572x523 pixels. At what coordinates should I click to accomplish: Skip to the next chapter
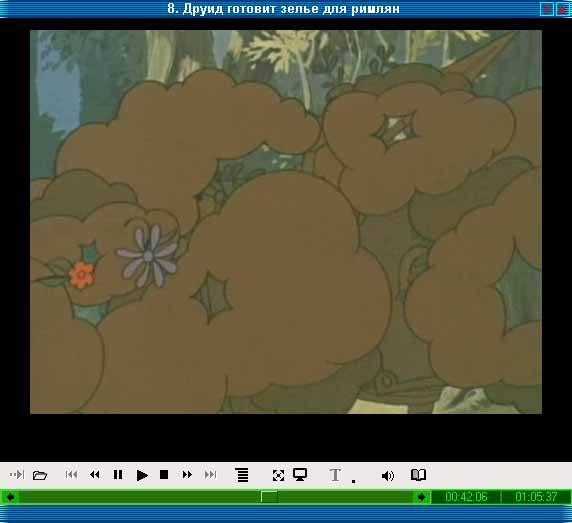pos(210,474)
